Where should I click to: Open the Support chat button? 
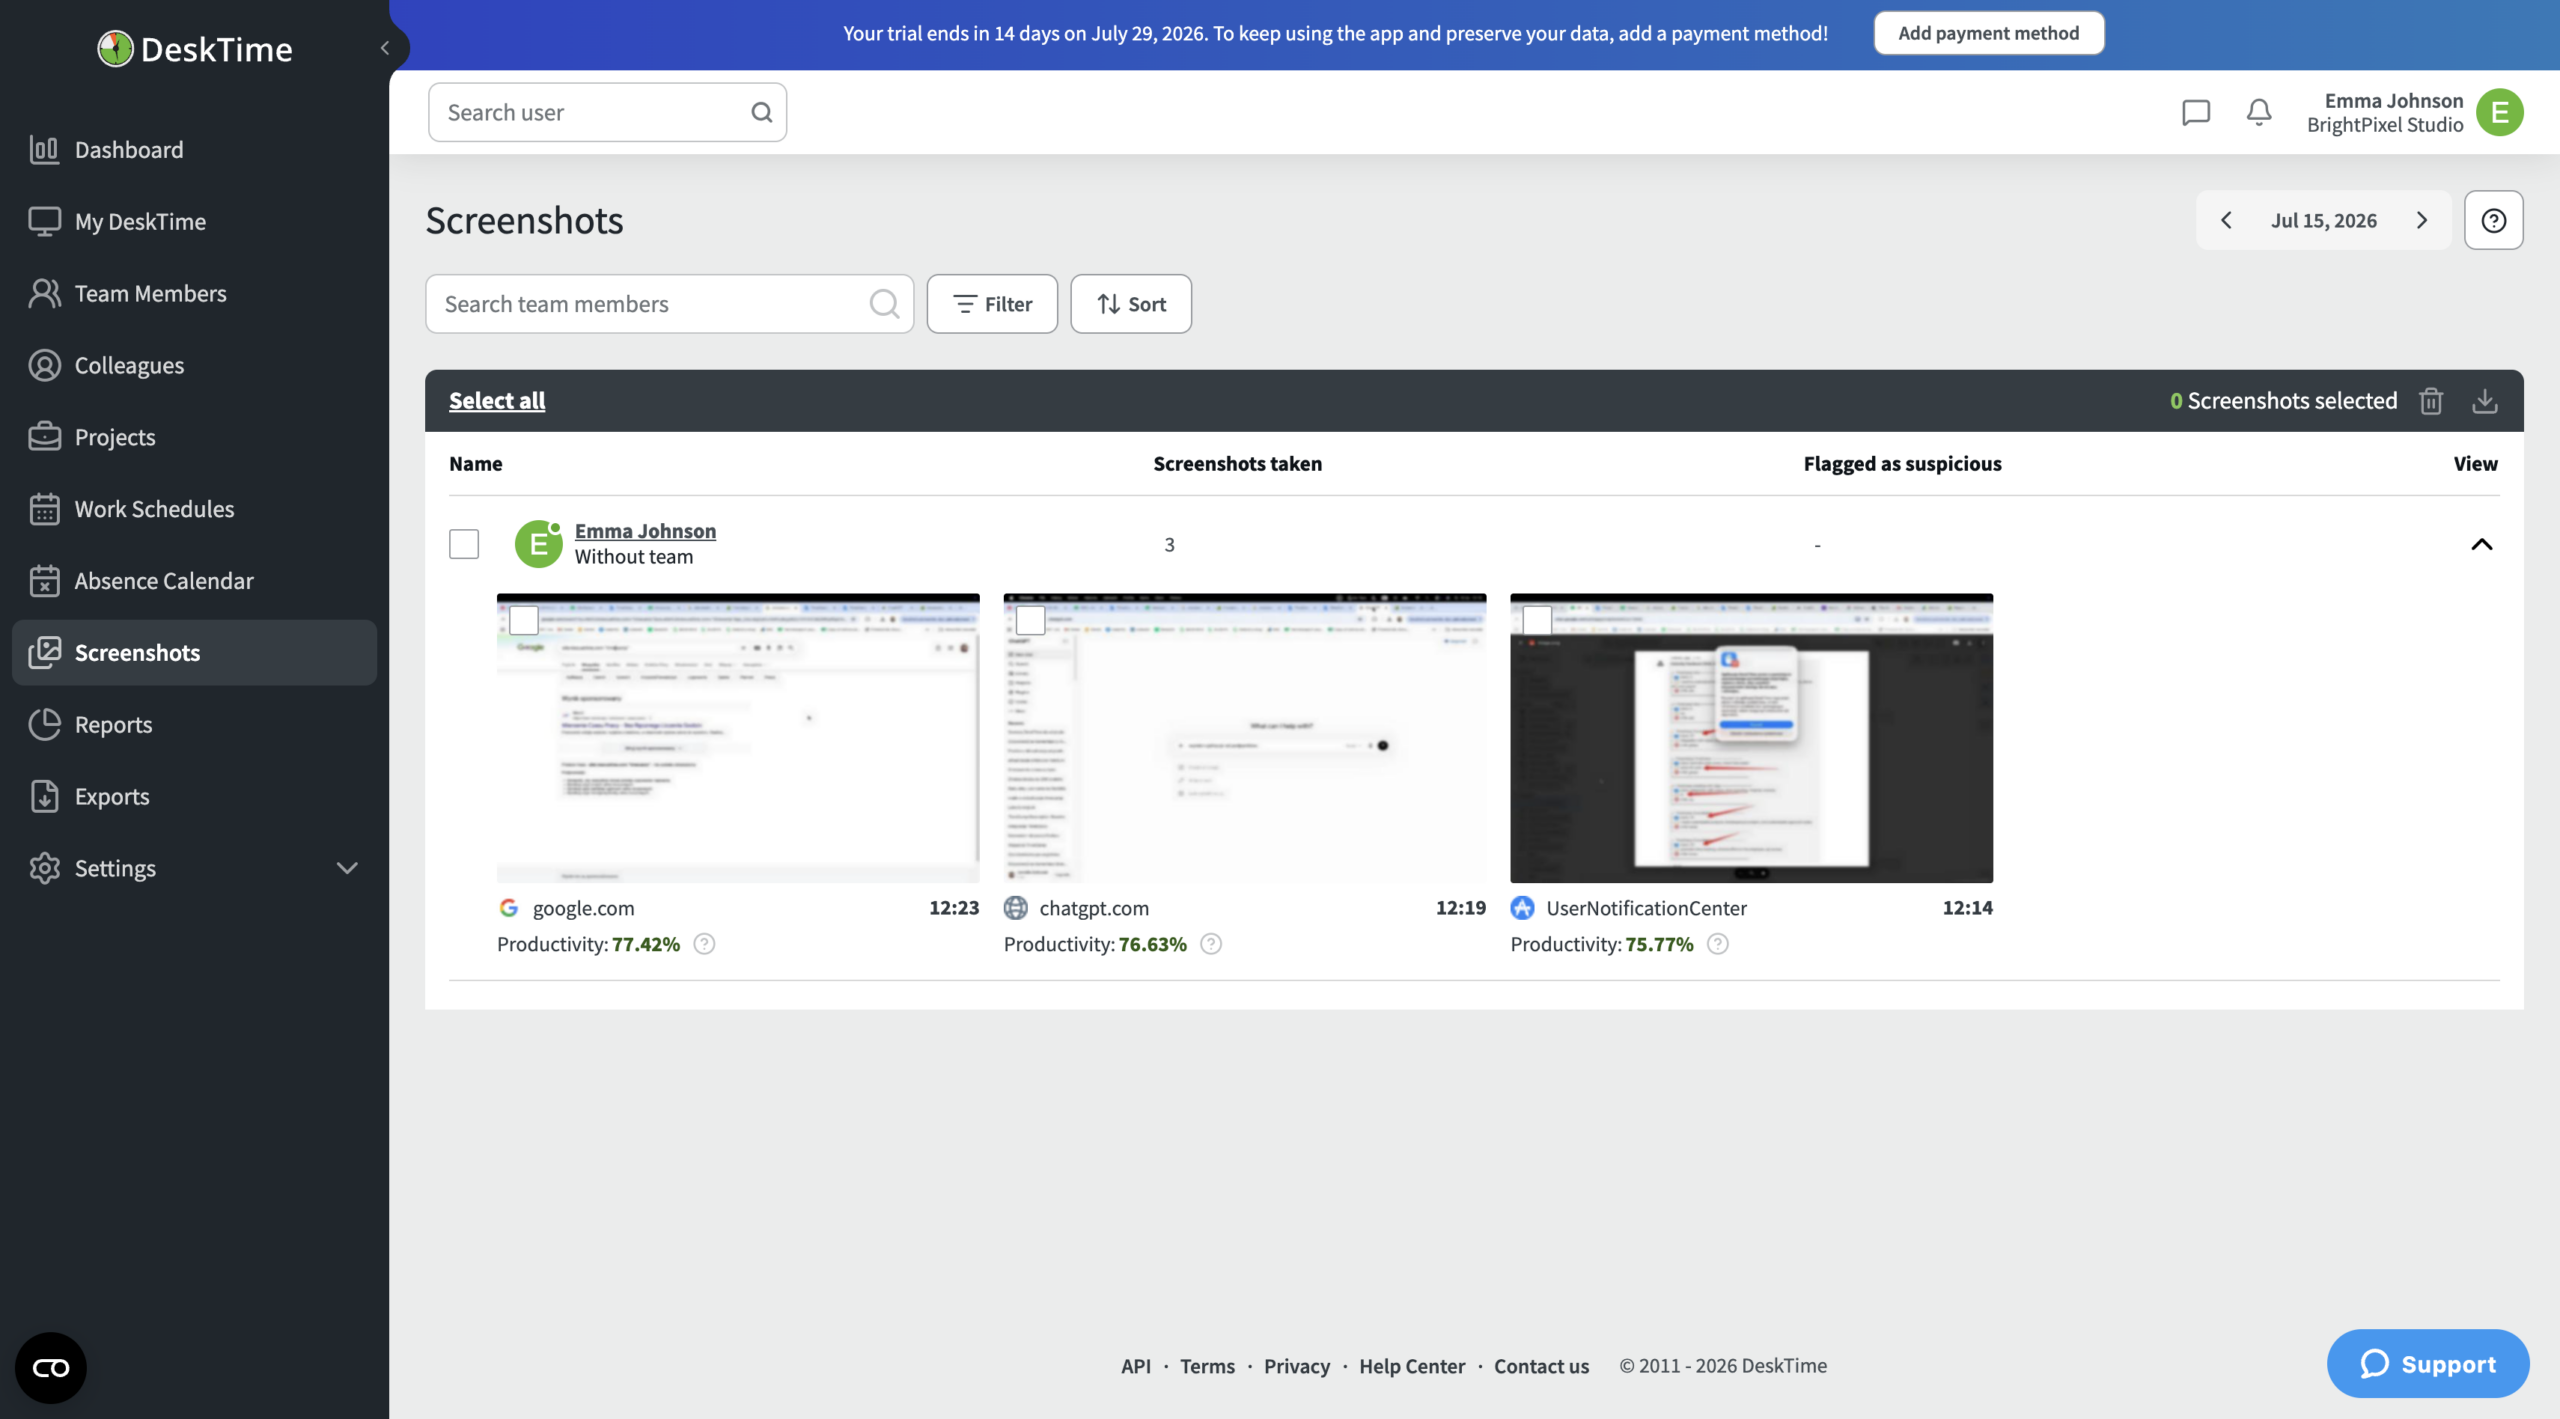tap(2427, 1364)
